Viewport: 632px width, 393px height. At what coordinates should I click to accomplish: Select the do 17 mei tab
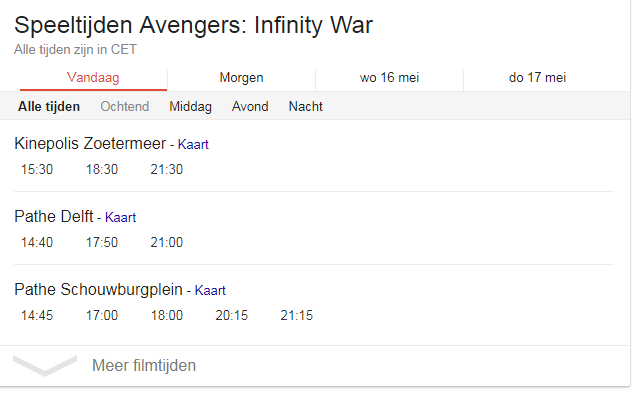click(537, 77)
